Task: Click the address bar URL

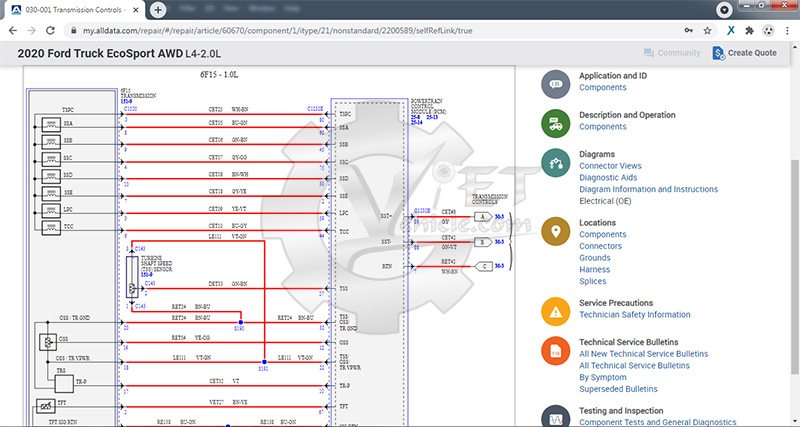Action: pos(278,31)
